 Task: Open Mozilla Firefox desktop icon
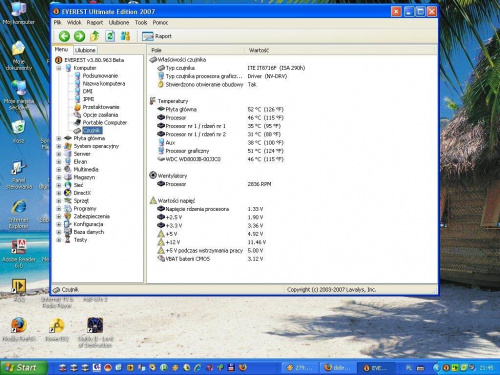click(x=19, y=330)
